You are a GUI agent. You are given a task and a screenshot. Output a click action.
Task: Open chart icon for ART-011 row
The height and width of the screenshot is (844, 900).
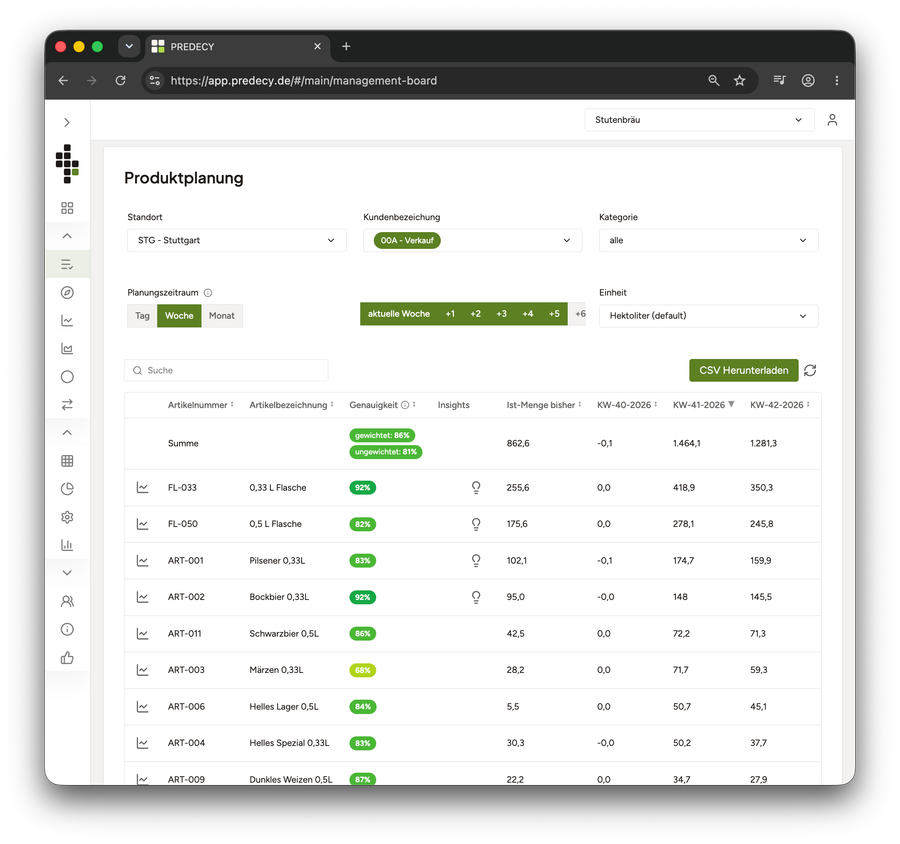pyautogui.click(x=142, y=633)
